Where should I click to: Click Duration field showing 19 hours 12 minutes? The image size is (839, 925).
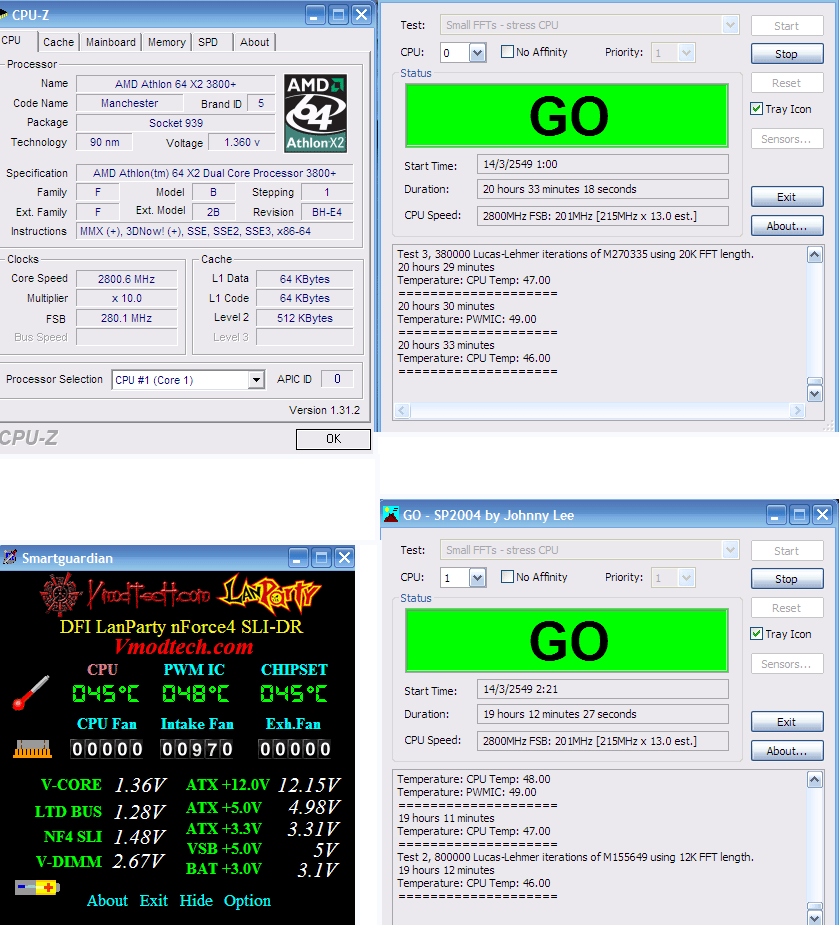click(602, 714)
